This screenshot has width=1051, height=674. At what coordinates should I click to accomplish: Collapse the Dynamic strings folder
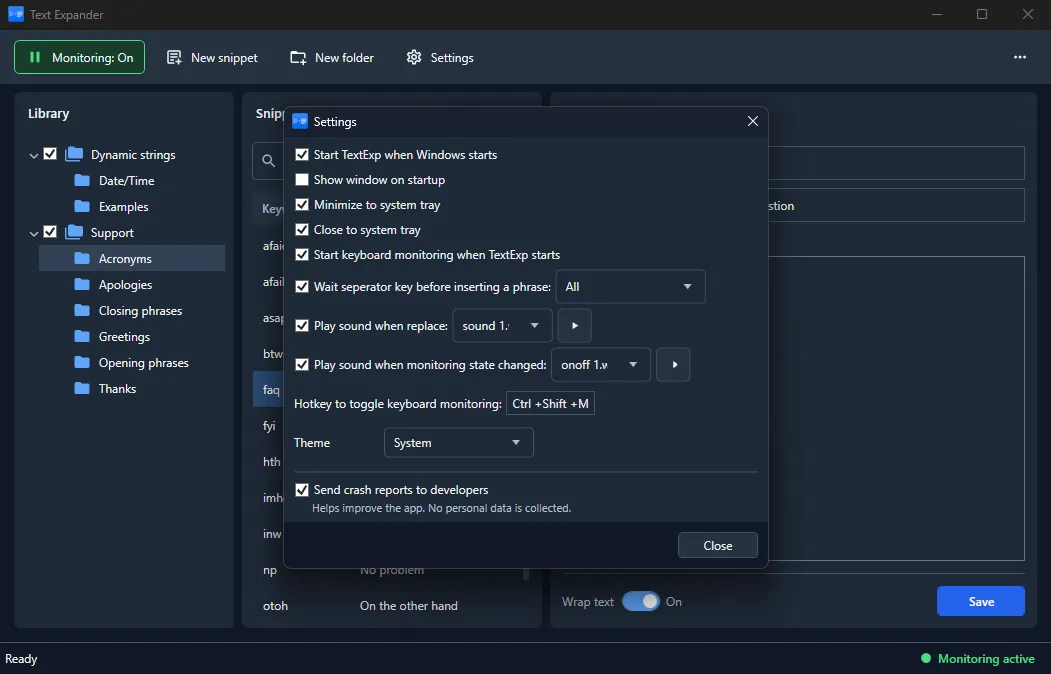pyautogui.click(x=34, y=155)
